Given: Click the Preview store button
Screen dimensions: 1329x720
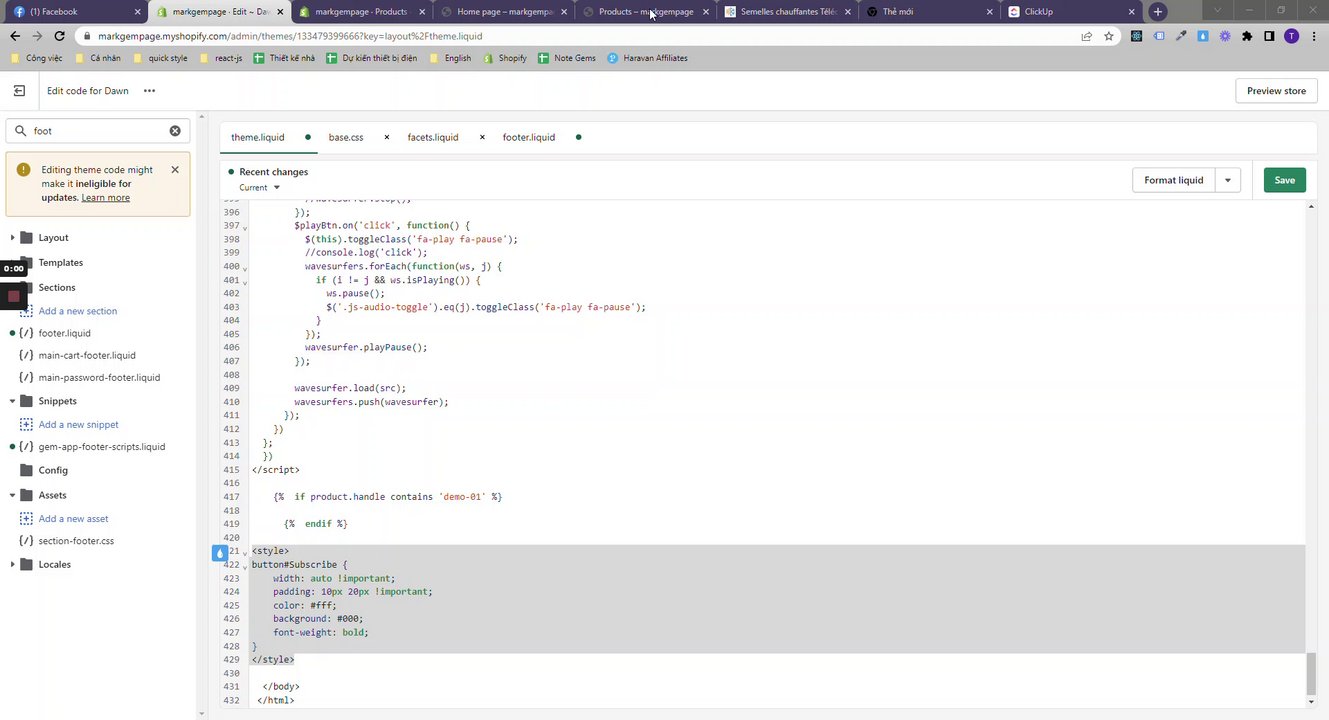Looking at the screenshot, I should (x=1276, y=91).
